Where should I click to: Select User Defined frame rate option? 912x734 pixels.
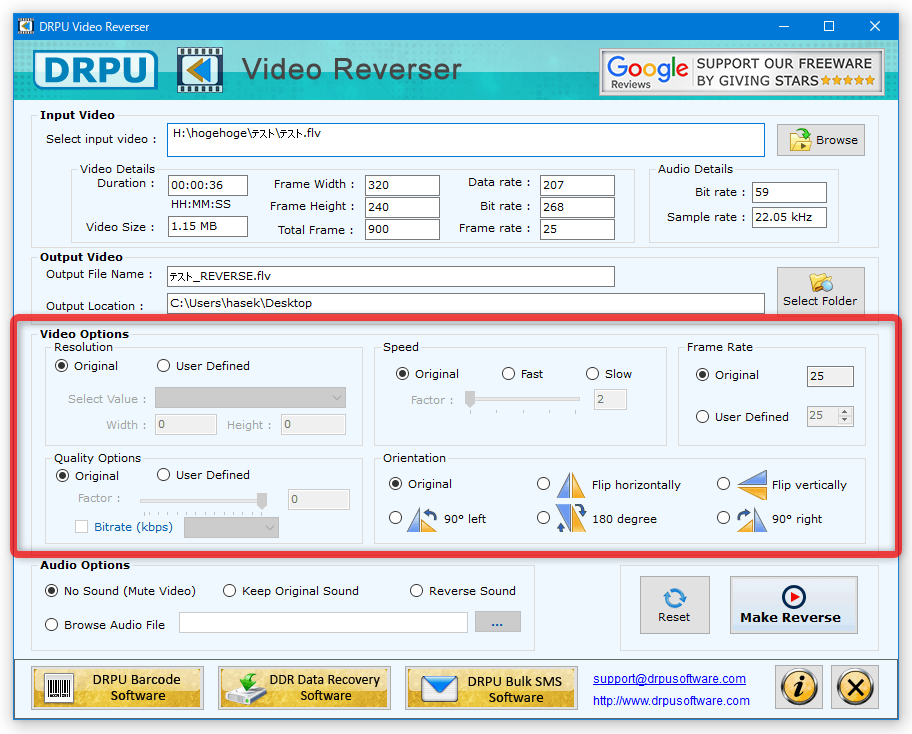tap(703, 417)
